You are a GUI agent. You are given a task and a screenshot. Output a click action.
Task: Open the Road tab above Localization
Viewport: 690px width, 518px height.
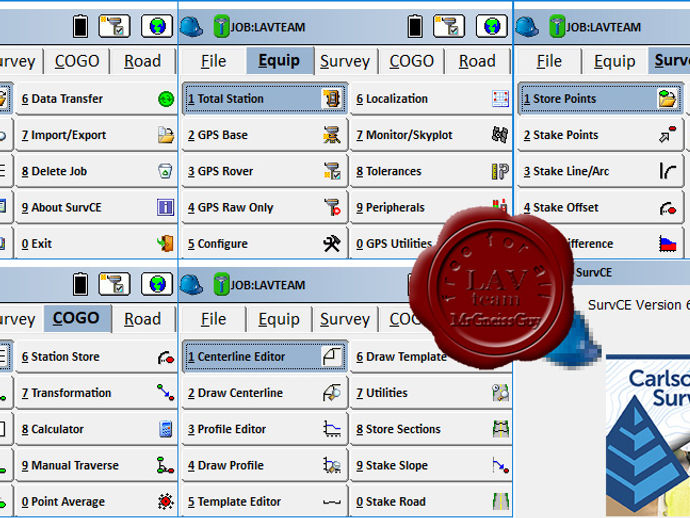pyautogui.click(x=477, y=61)
